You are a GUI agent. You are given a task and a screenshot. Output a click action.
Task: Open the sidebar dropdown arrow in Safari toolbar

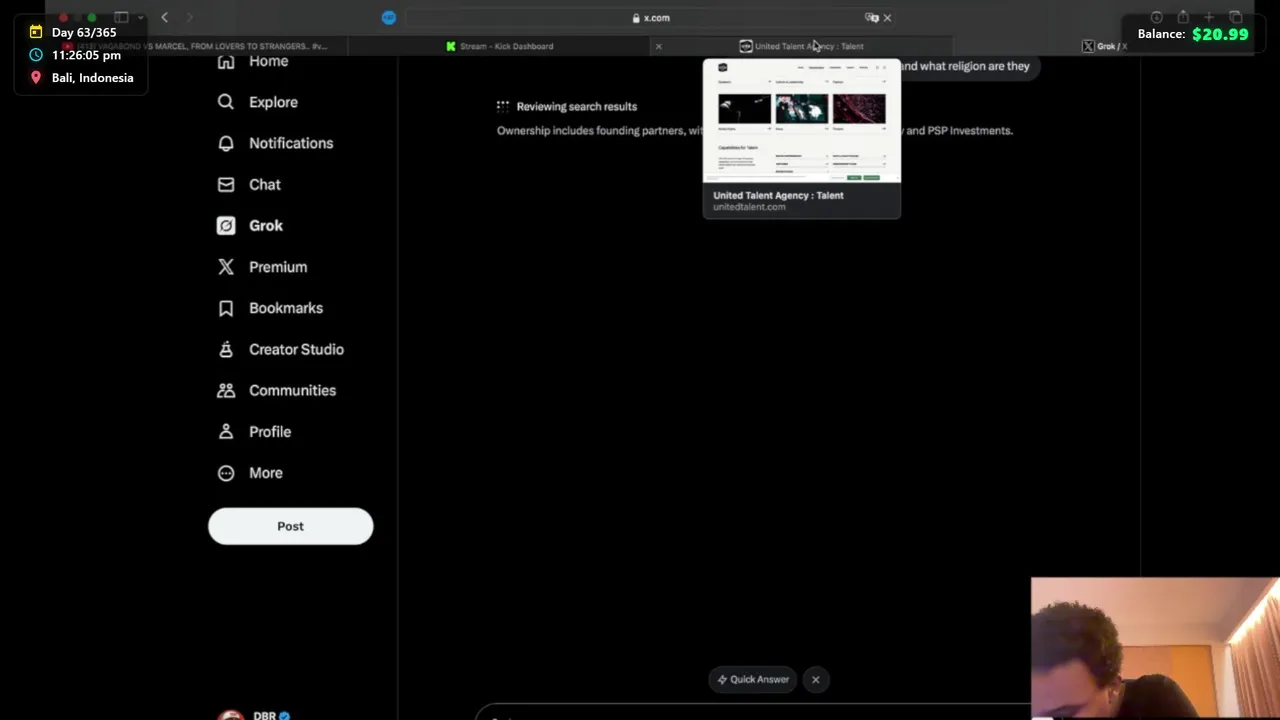140,17
